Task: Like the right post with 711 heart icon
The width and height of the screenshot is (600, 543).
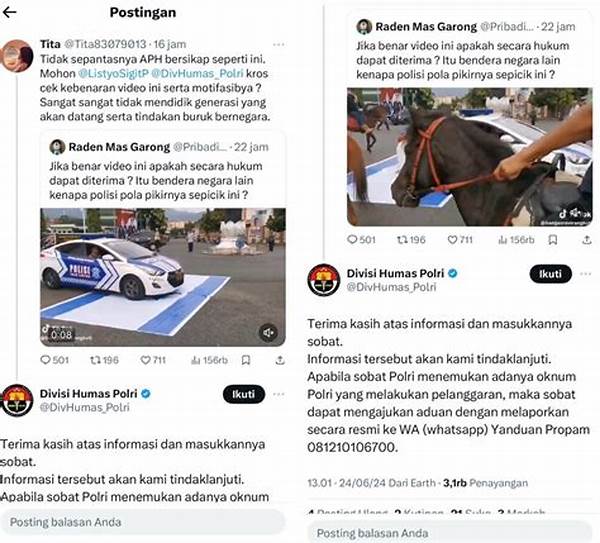Action: (452, 240)
